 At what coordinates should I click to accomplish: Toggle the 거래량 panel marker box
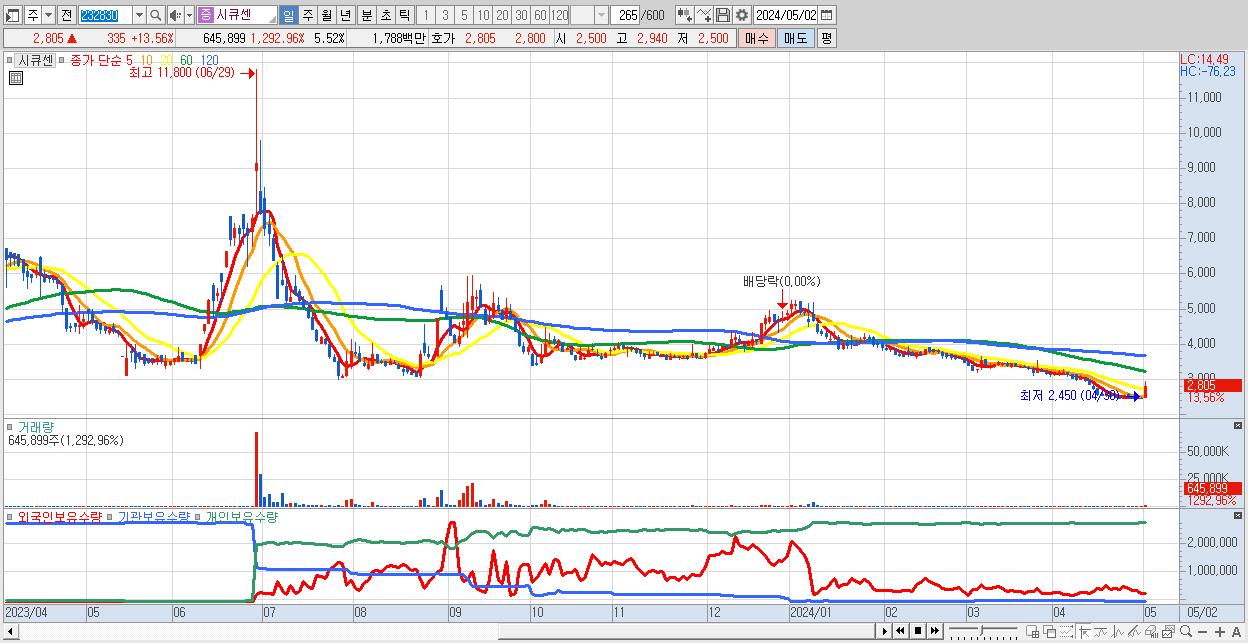[11, 427]
